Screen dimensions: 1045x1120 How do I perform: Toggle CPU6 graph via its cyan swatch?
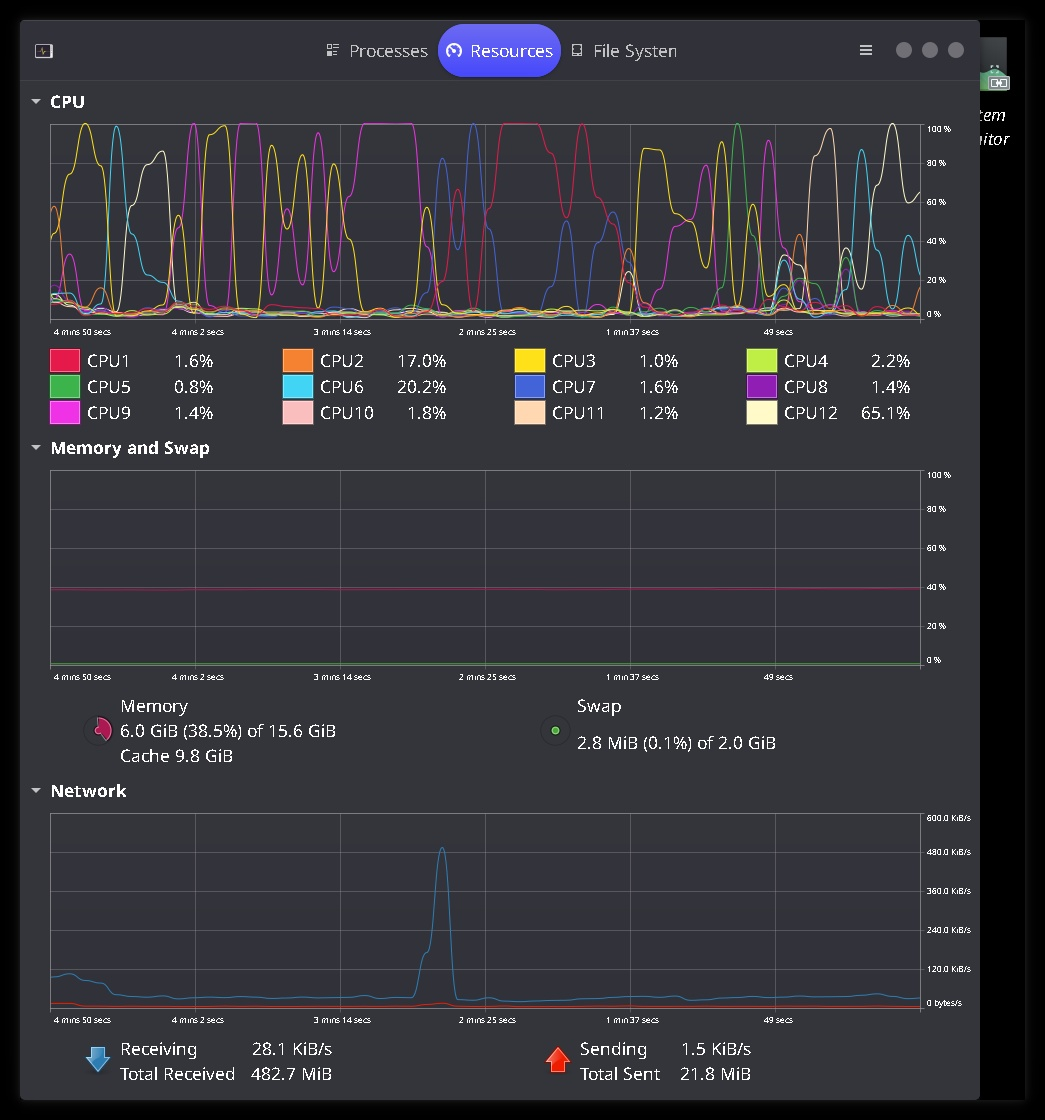tap(298, 387)
